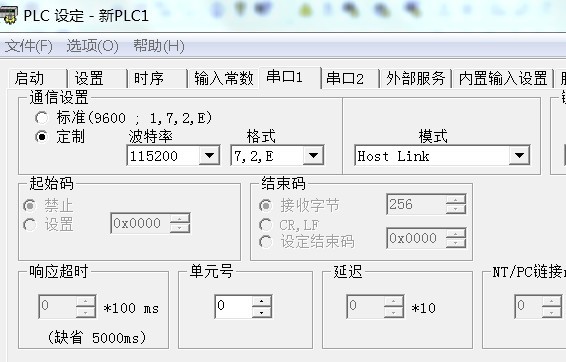Expand the 模式 Host Link dropdown
This screenshot has height=362, width=566.
(519, 156)
